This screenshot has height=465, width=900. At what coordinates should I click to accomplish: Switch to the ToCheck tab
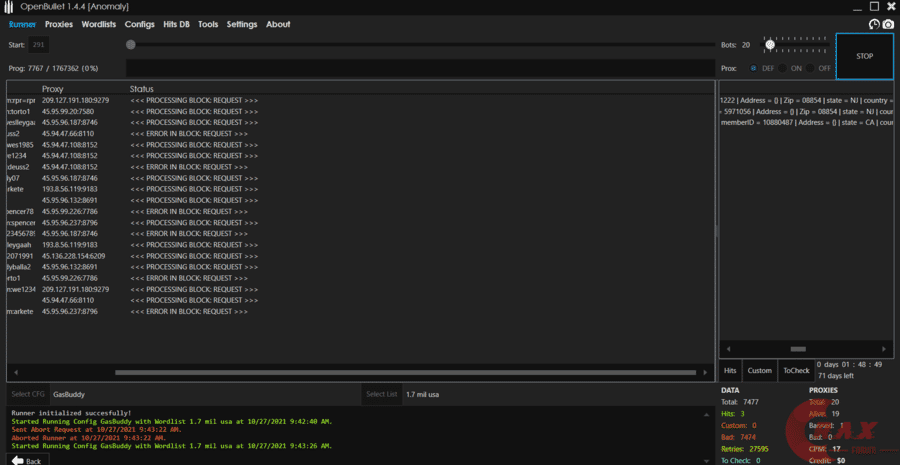point(796,370)
